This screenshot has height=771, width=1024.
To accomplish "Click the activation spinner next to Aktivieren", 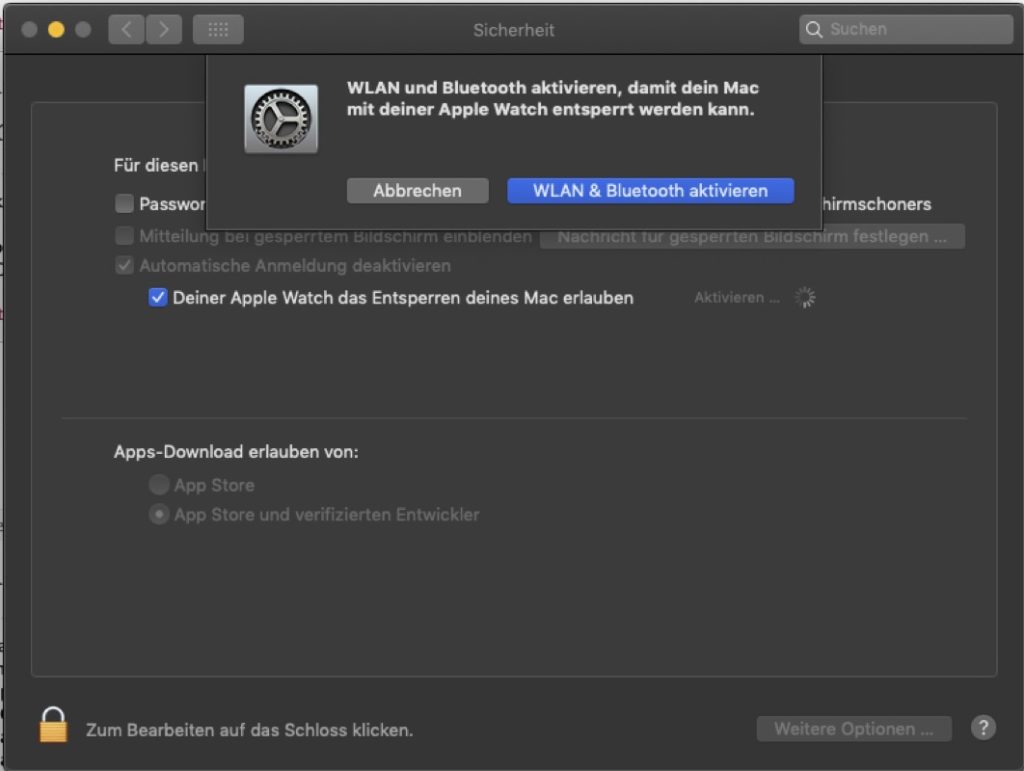I will [x=805, y=298].
